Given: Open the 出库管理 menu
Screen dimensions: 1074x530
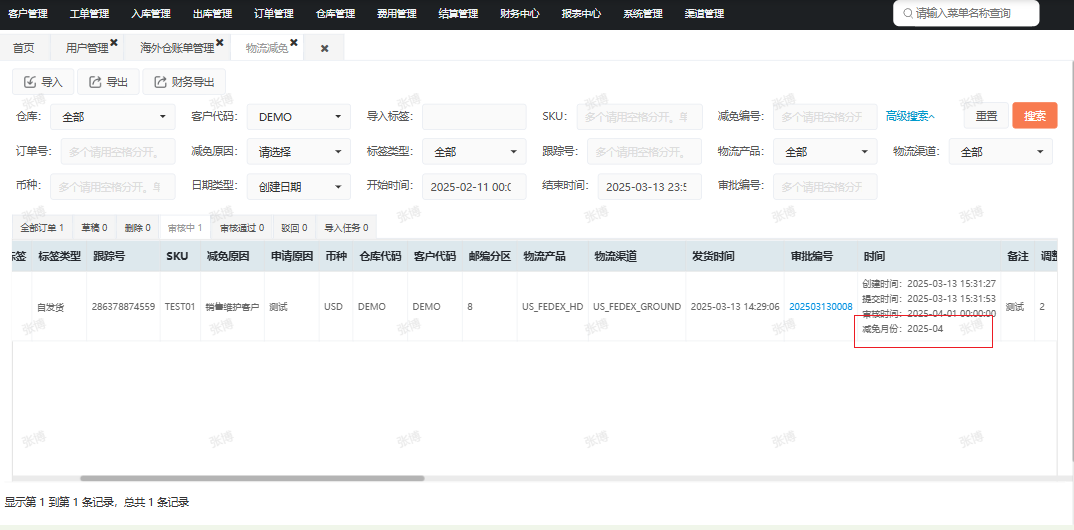Looking at the screenshot, I should [212, 14].
